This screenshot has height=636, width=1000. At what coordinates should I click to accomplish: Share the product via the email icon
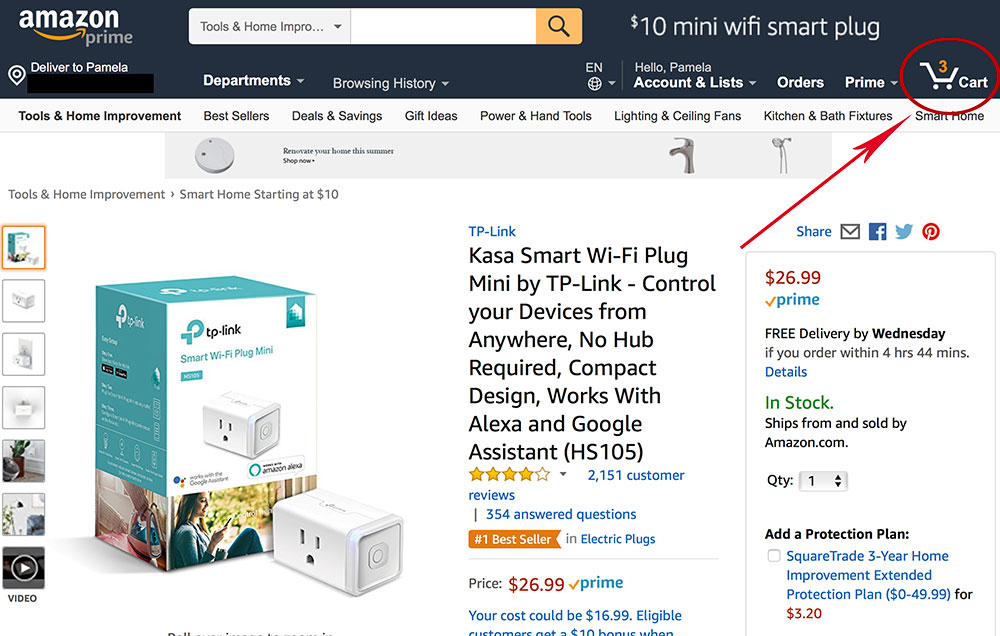[850, 231]
